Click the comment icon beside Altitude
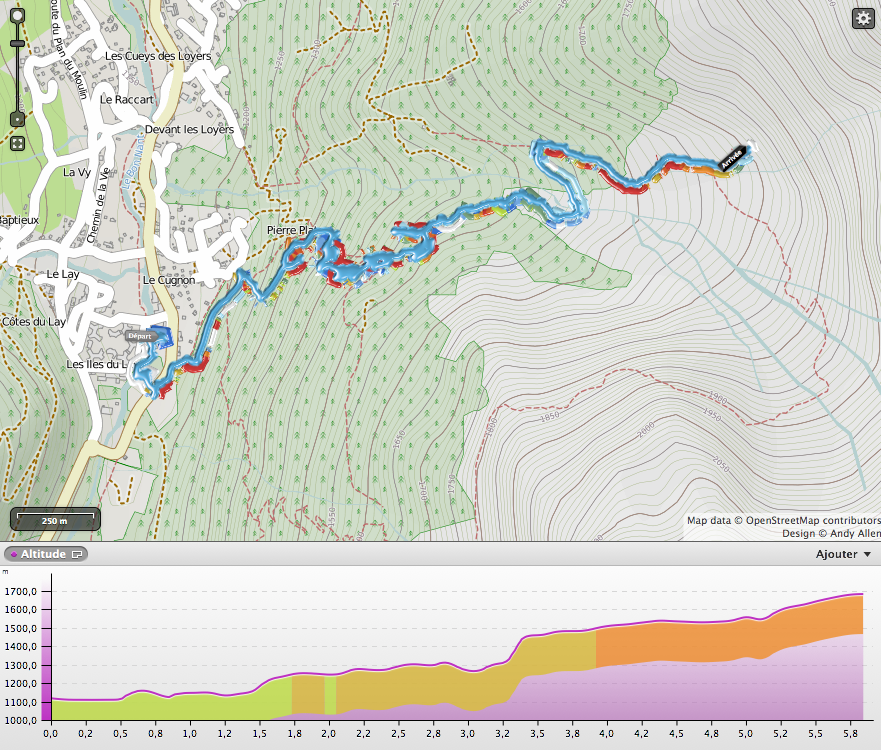 click(x=78, y=554)
